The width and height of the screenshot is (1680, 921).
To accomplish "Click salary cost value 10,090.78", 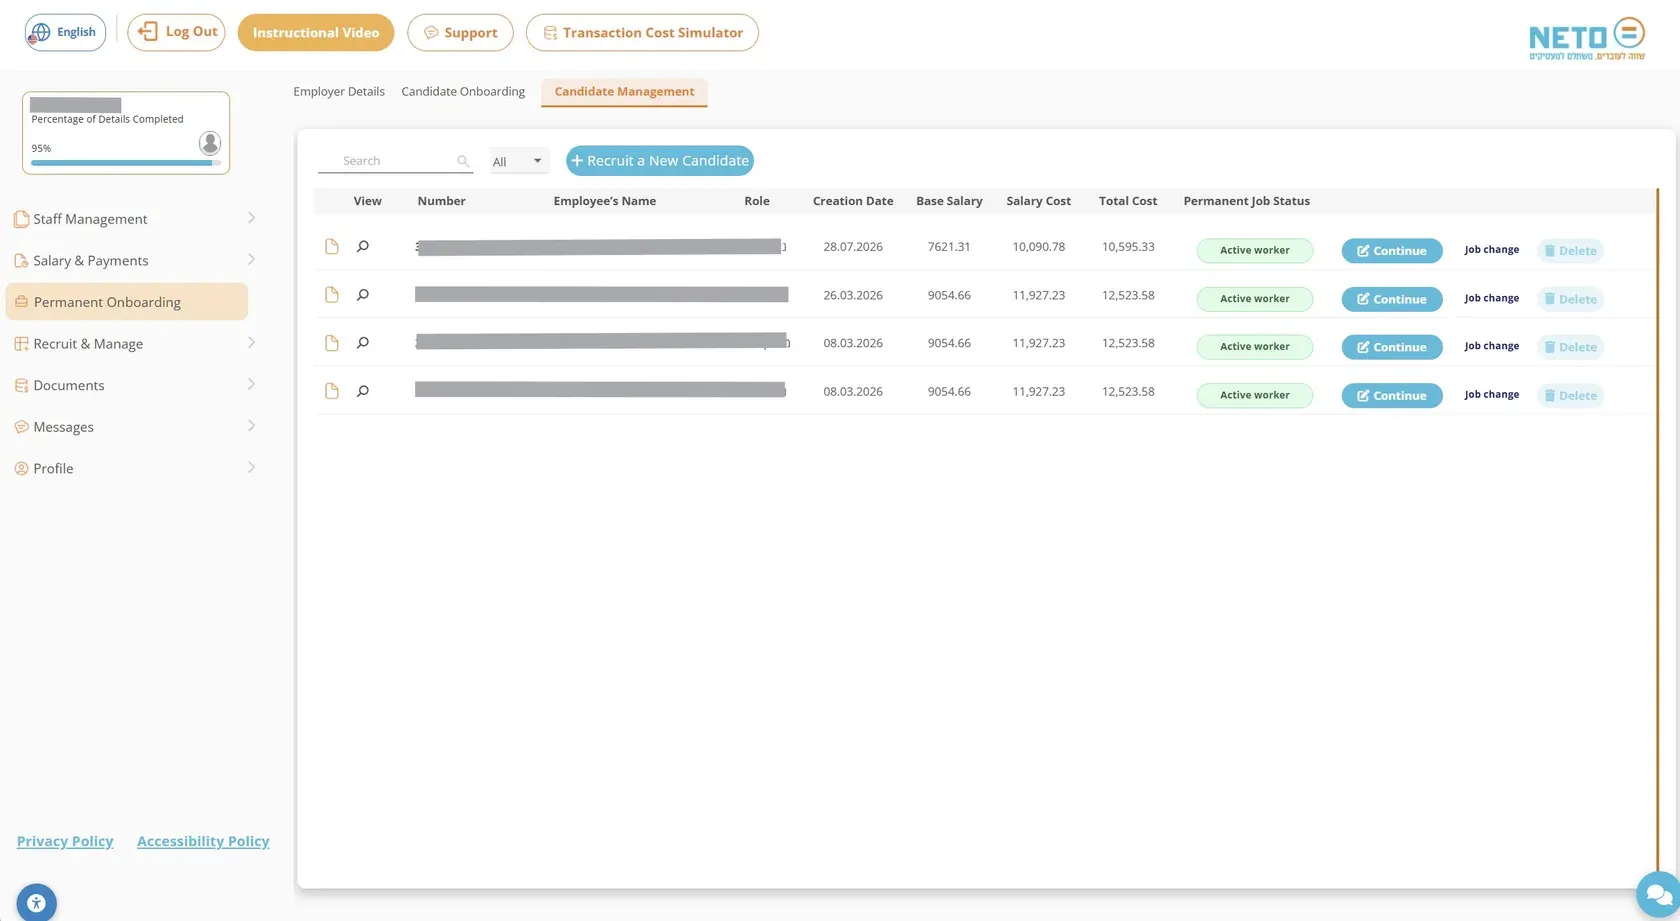I will 1038,247.
